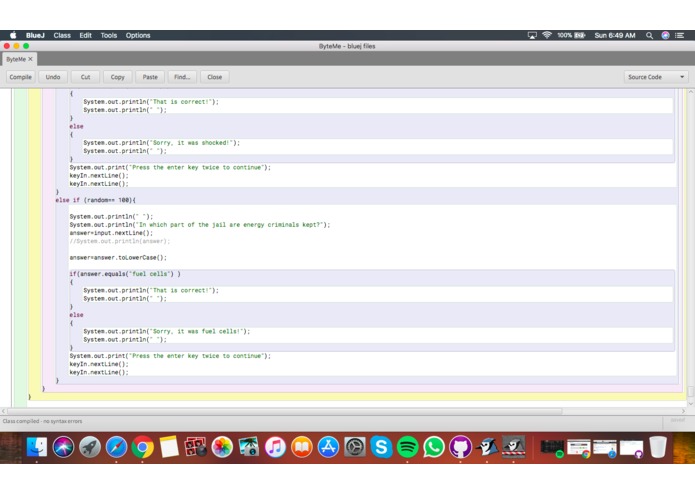Viewport: 695px width, 494px height.
Task: Click the Paste button
Action: (x=150, y=77)
